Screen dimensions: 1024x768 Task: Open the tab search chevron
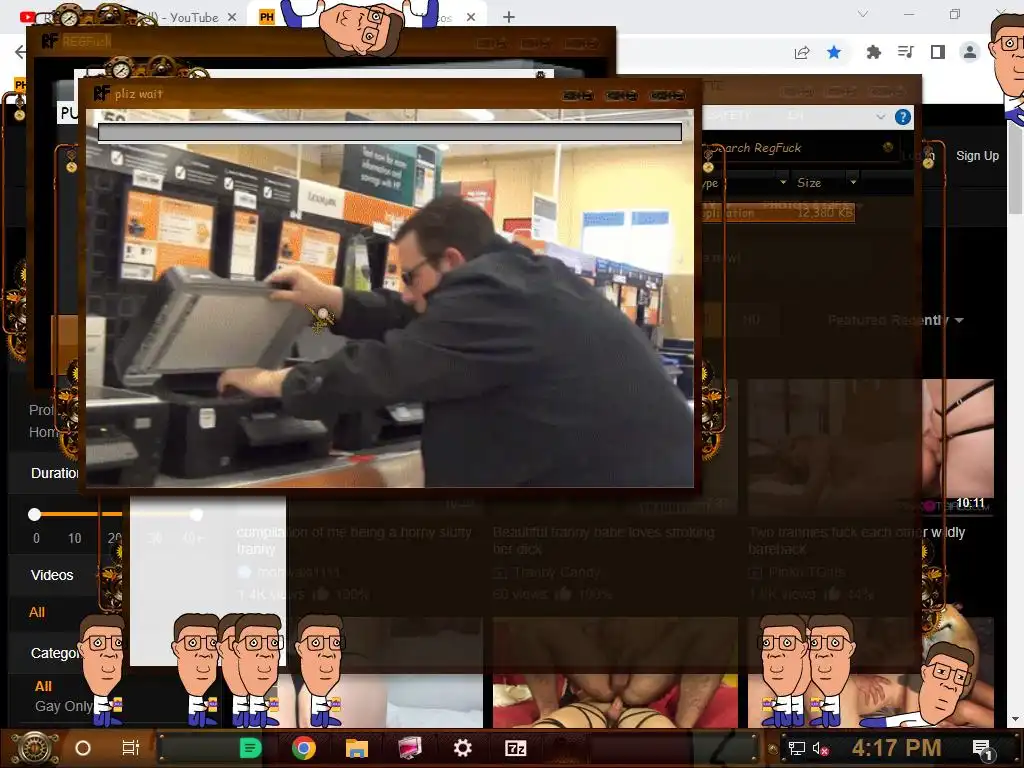tap(863, 14)
